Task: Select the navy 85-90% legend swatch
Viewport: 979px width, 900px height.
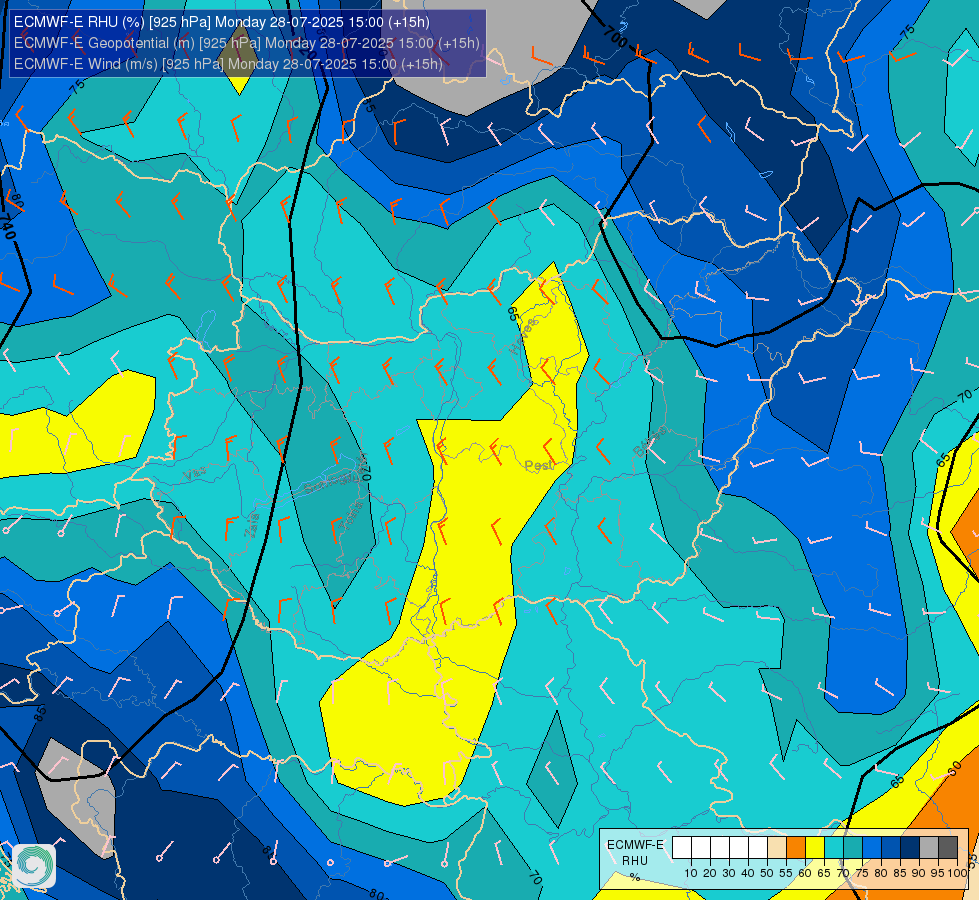Action: tap(910, 848)
